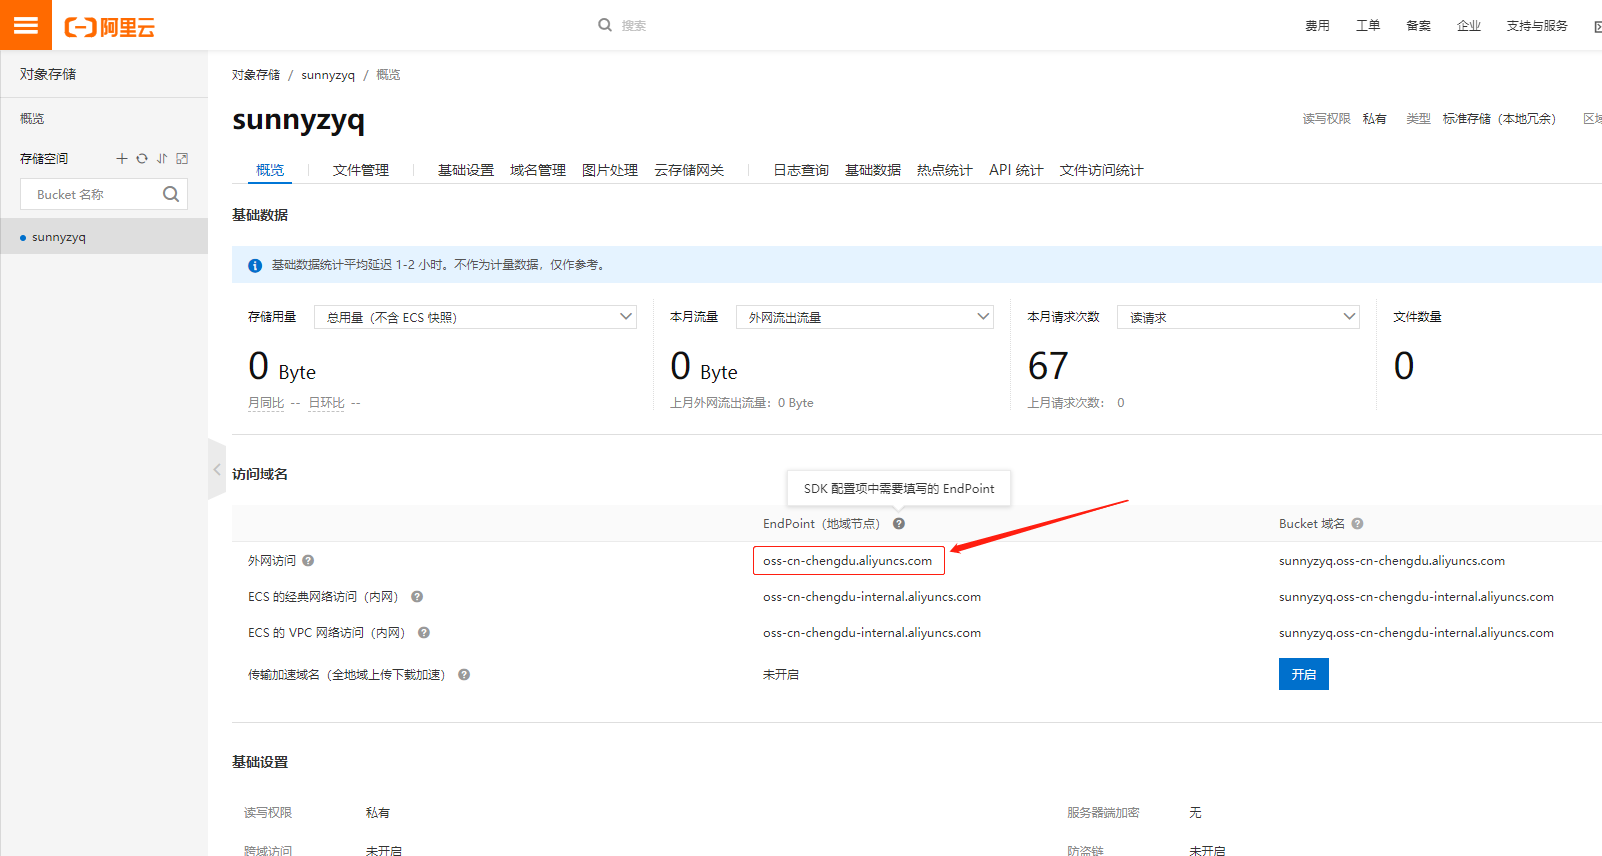The image size is (1602, 856).
Task: Open 费用 in the top navigation
Action: click(1317, 26)
